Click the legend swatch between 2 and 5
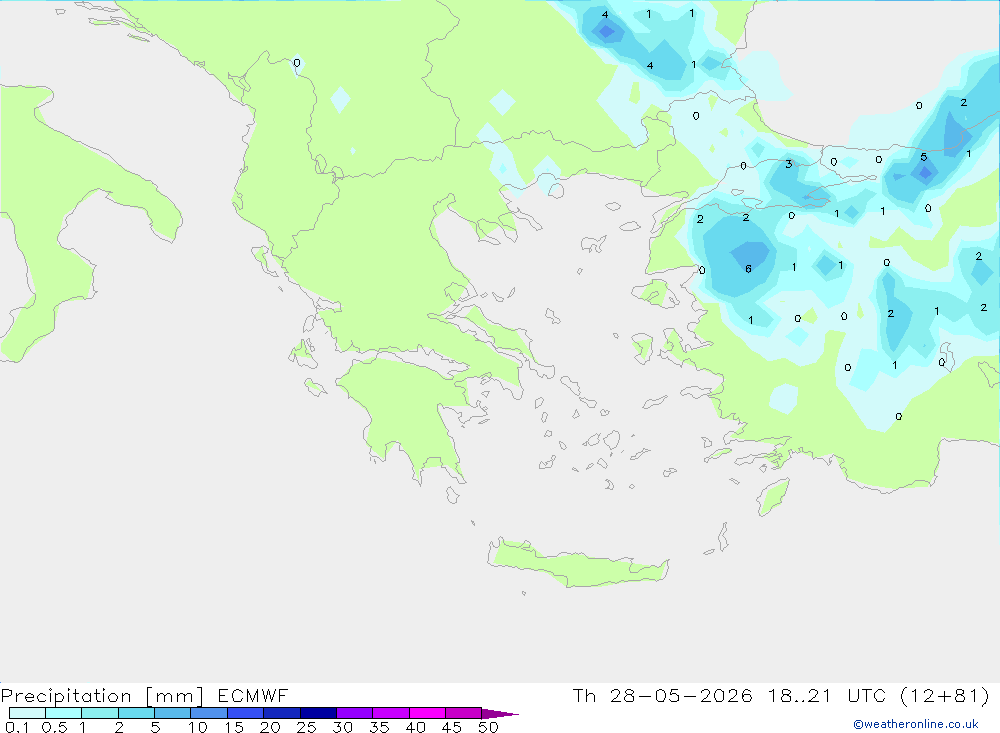Image resolution: width=1000 pixels, height=733 pixels. click(x=136, y=713)
